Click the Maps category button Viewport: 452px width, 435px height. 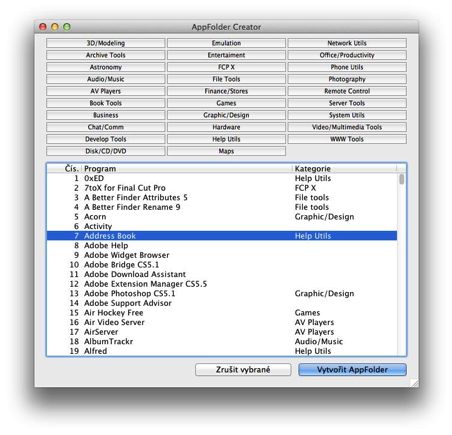click(226, 151)
